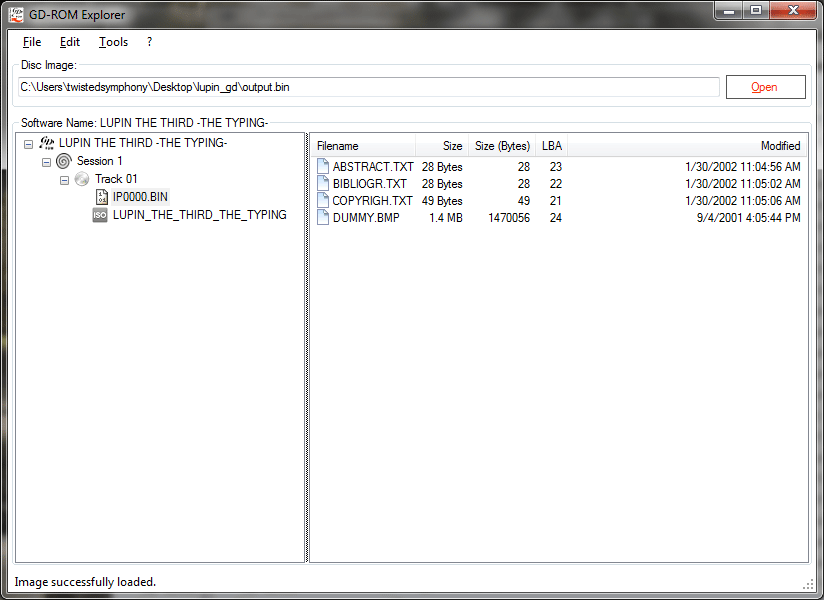Viewport: 824px width, 600px height.
Task: Click the 1/30/2002 11:05:02 AM modified date
Action: click(x=743, y=184)
